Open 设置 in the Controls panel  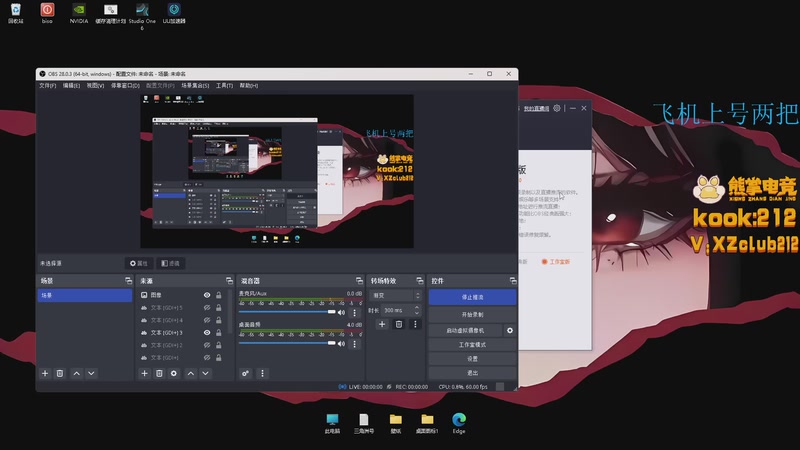click(x=472, y=359)
